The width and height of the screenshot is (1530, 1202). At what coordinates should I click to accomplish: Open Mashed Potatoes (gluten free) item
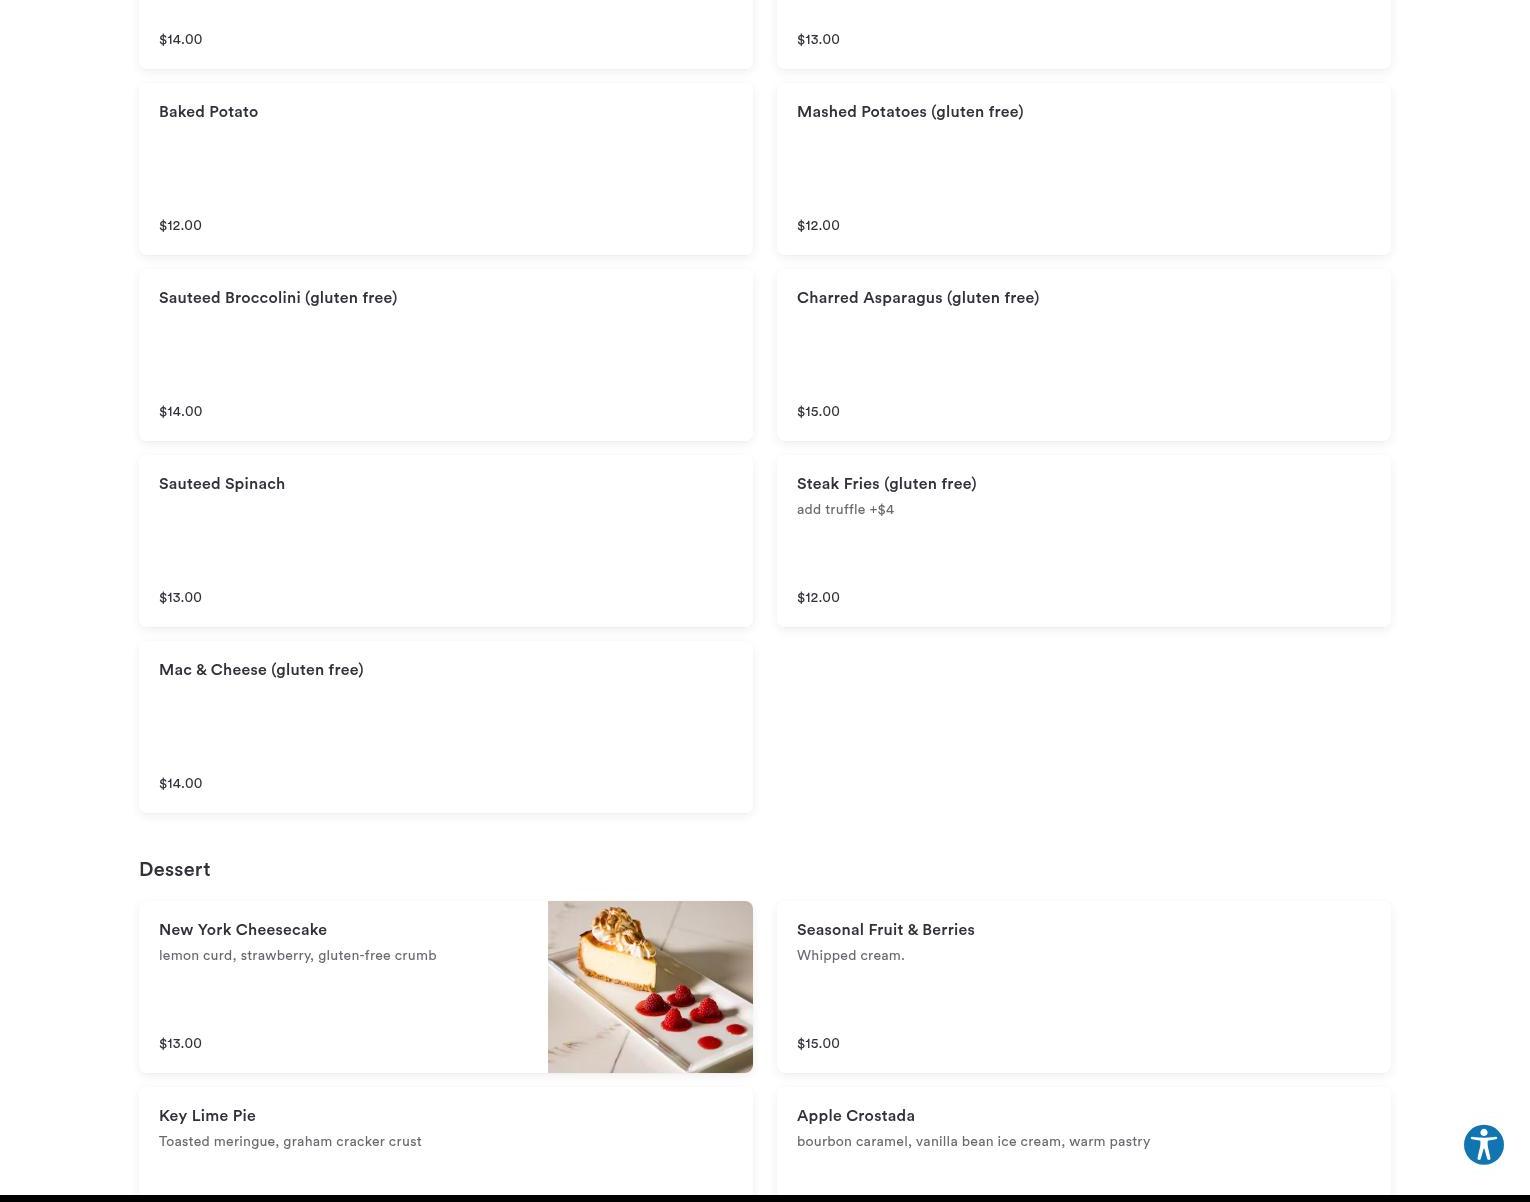coord(1084,169)
